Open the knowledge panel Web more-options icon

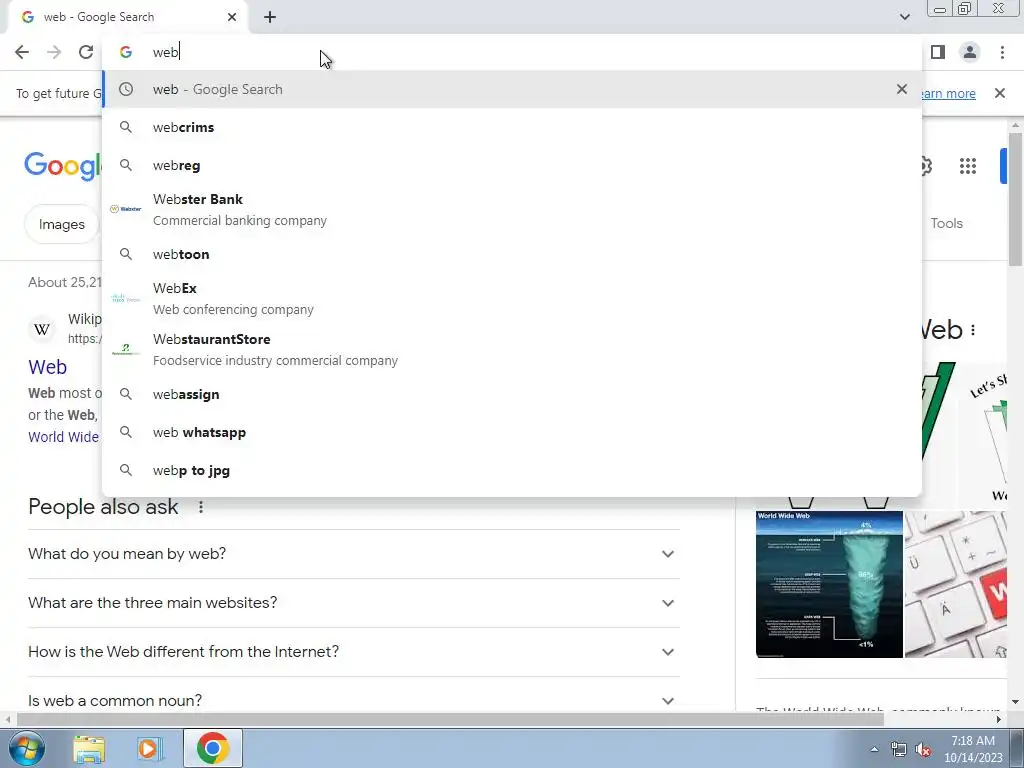point(973,330)
